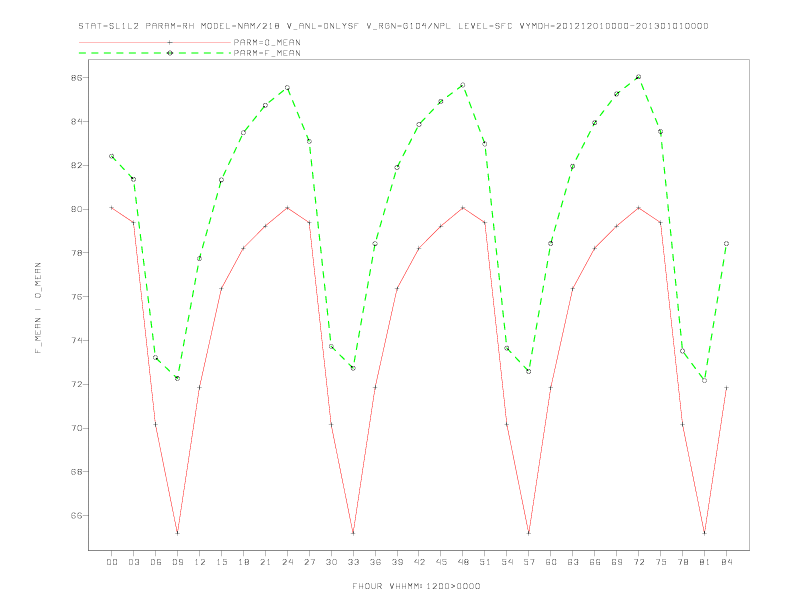Click x-axis tick label 39
Screen dimensions: 792x612
coord(398,562)
